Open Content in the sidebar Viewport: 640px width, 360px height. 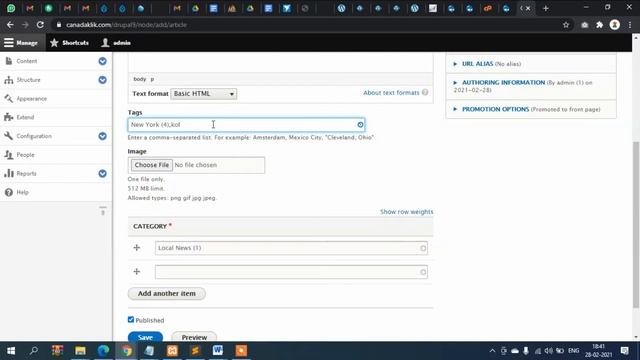point(27,61)
